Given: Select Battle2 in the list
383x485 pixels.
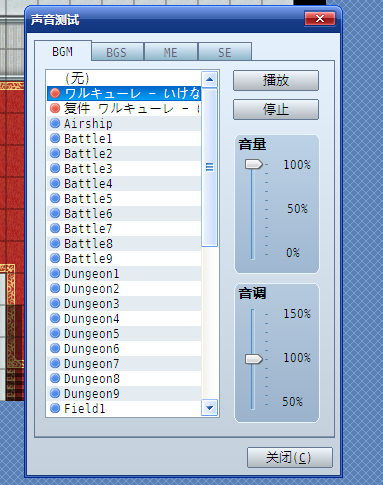Looking at the screenshot, I should point(124,153).
